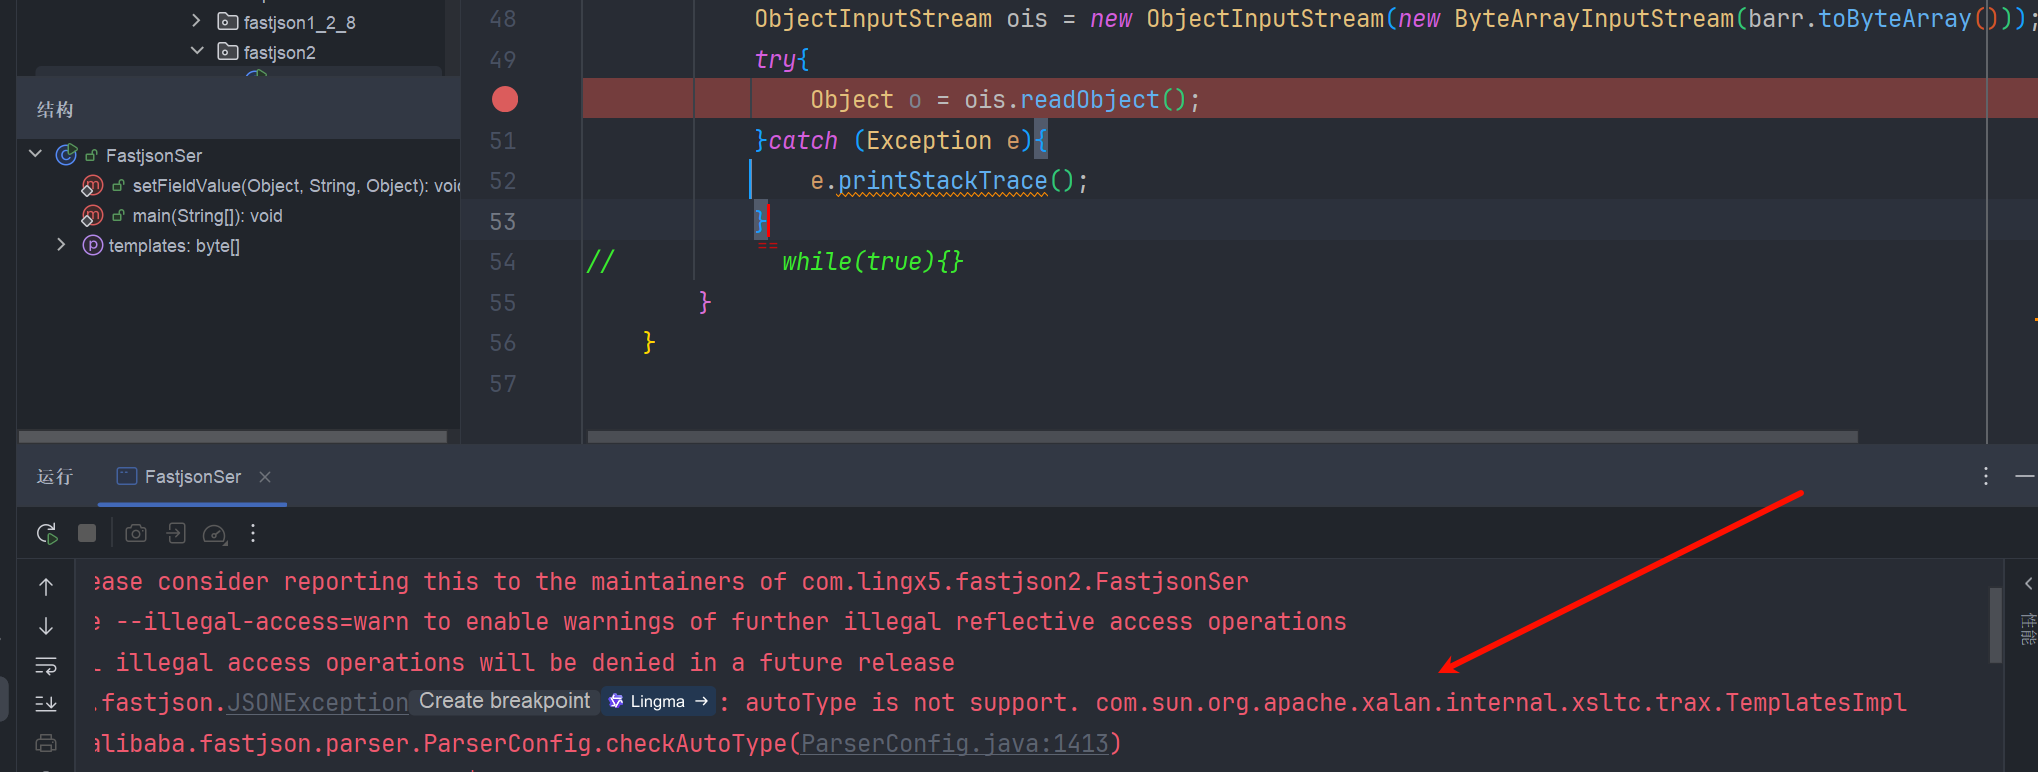Viewport: 2038px width, 772px height.
Task: Click the templates field icon in structure
Action: 92,246
